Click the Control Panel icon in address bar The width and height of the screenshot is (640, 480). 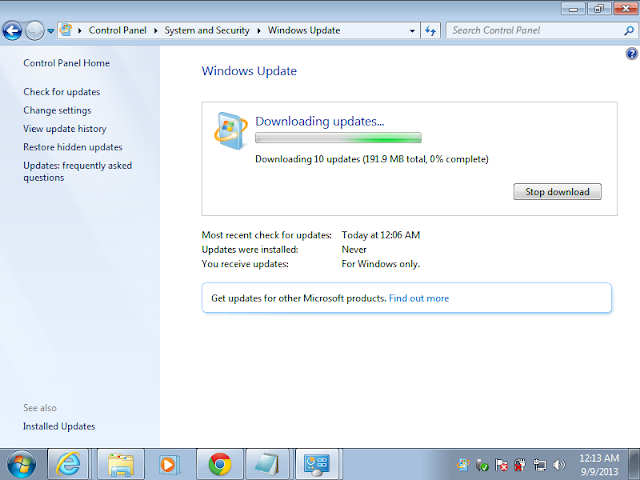coord(66,30)
